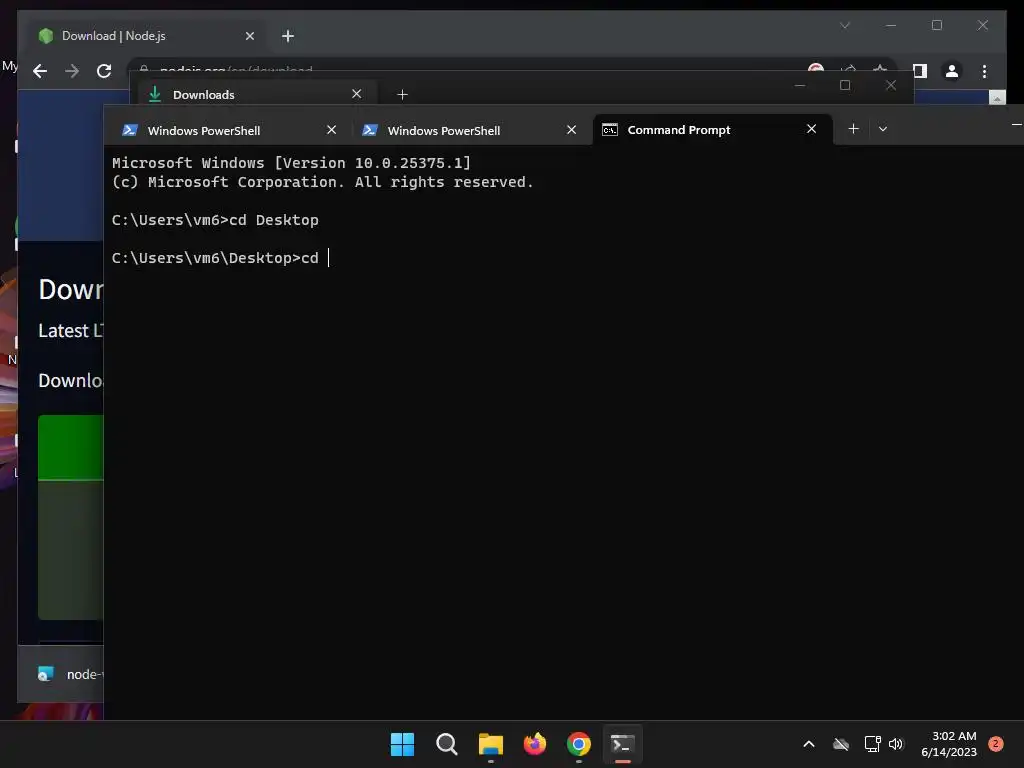Select the Download | Node.js tab

tap(147, 36)
